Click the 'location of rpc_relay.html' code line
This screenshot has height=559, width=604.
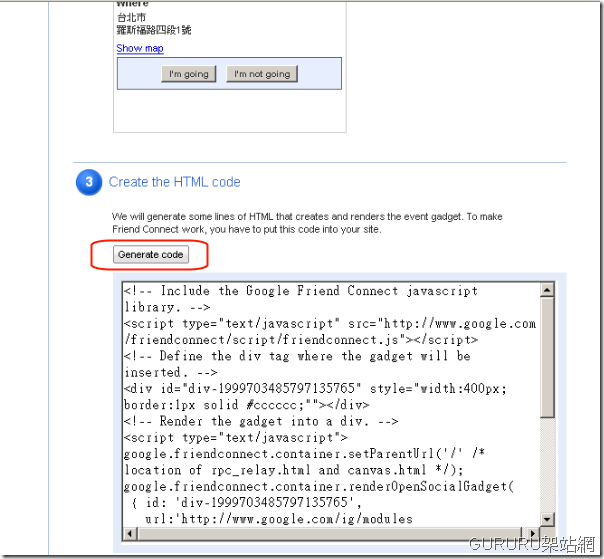(x=294, y=470)
